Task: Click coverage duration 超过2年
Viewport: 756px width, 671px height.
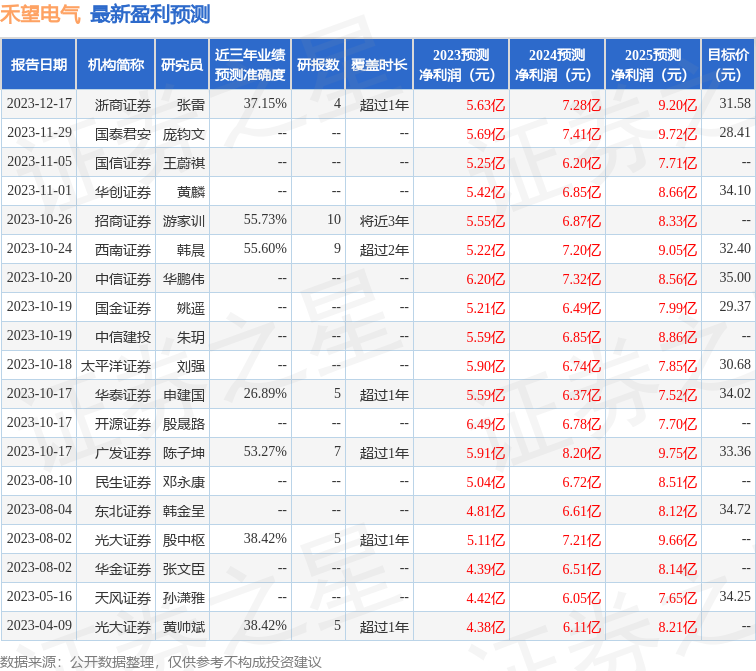Action: tap(384, 250)
